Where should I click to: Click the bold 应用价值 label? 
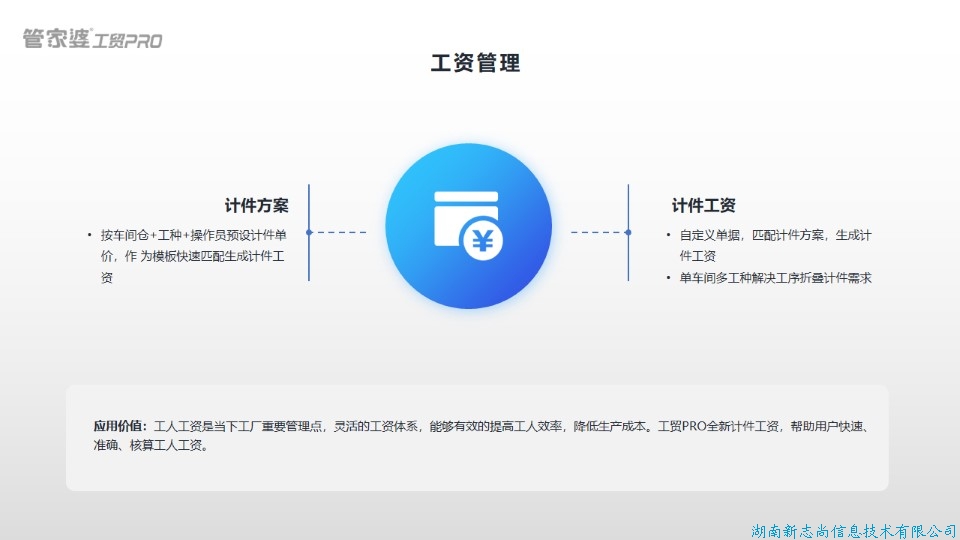coord(120,426)
